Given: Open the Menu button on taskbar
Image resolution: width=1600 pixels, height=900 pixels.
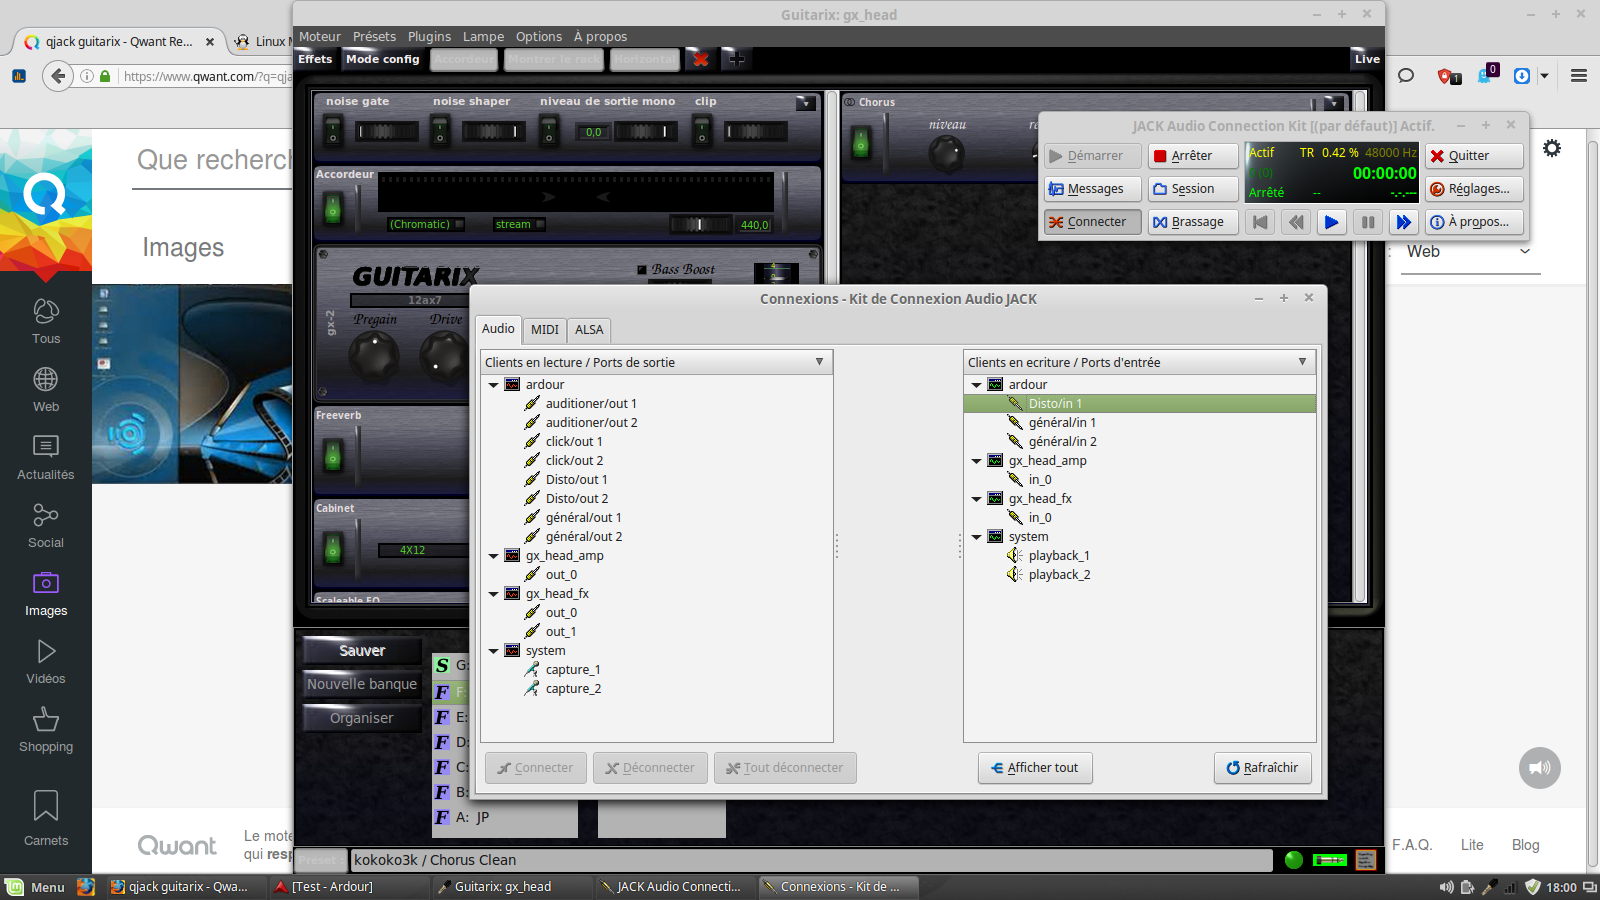Looking at the screenshot, I should point(36,887).
